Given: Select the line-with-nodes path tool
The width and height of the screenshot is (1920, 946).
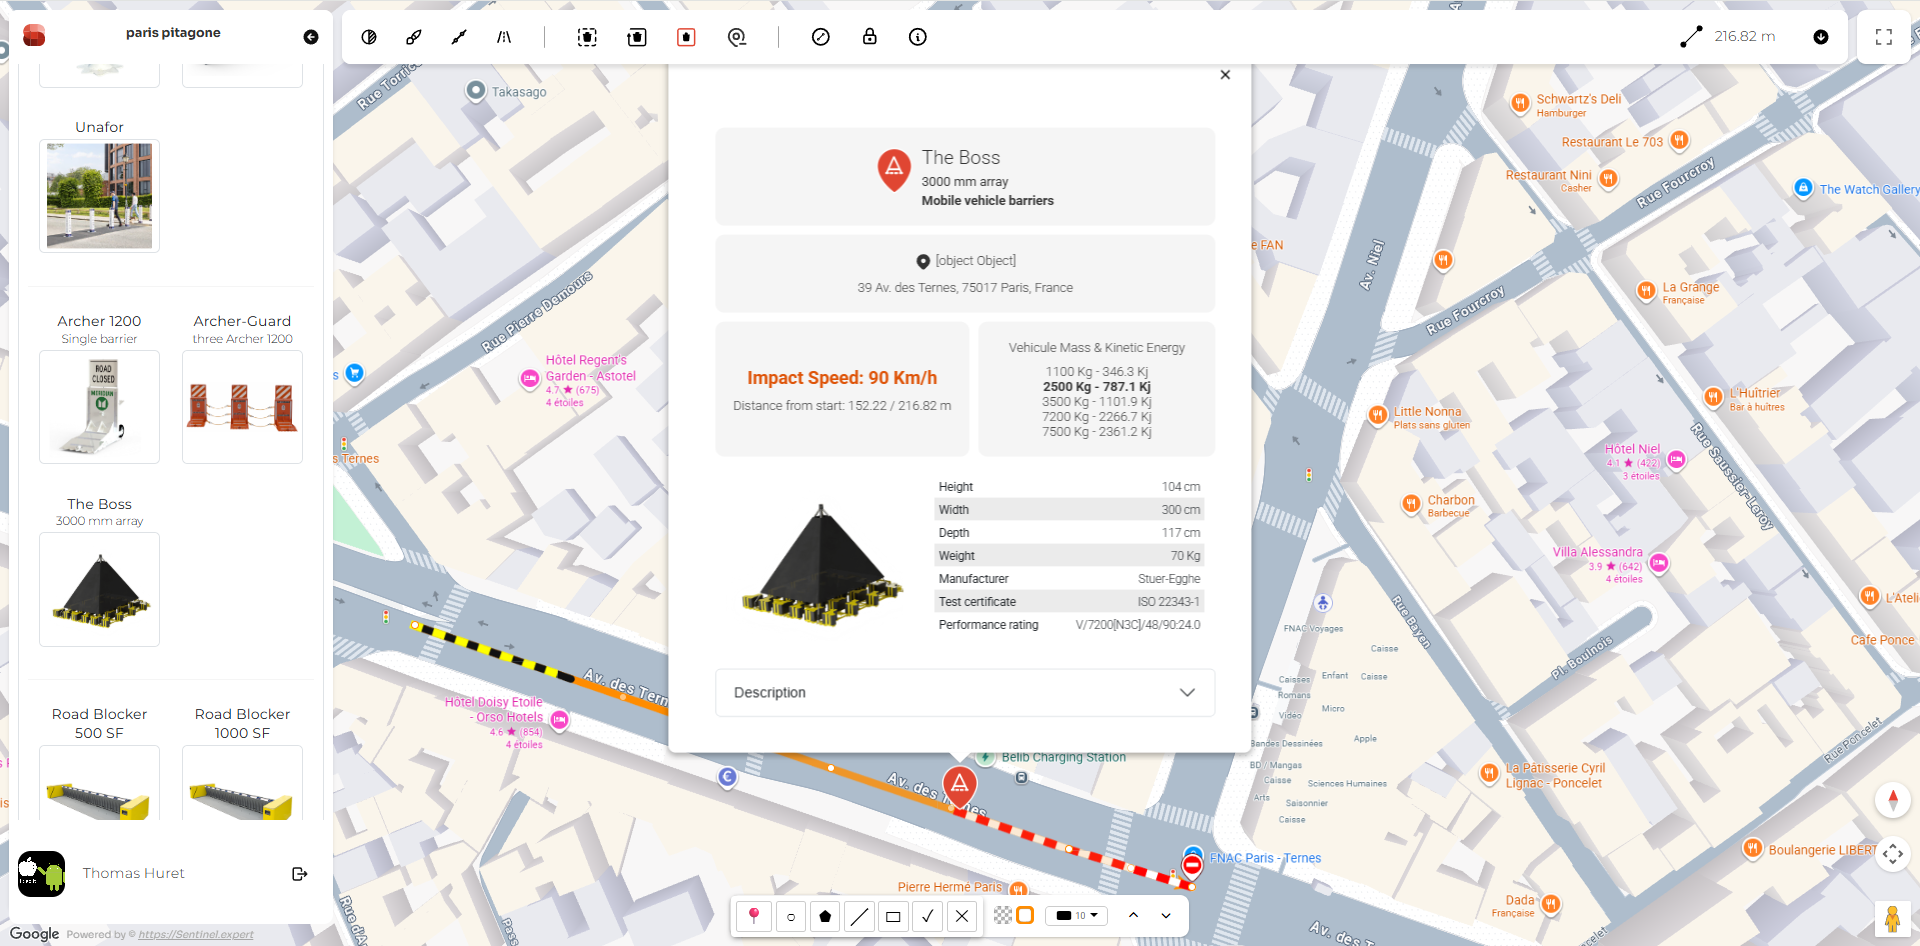Looking at the screenshot, I should point(459,37).
